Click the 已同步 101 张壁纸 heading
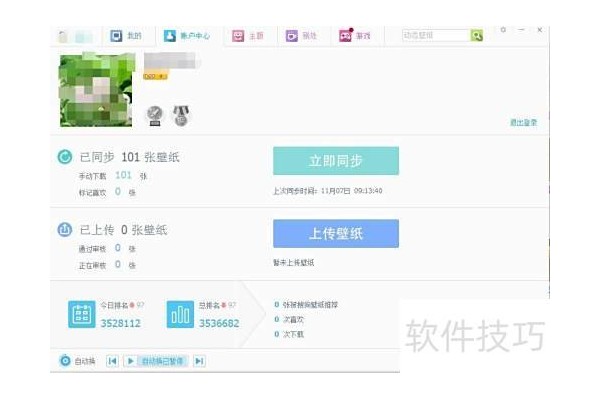 point(129,157)
